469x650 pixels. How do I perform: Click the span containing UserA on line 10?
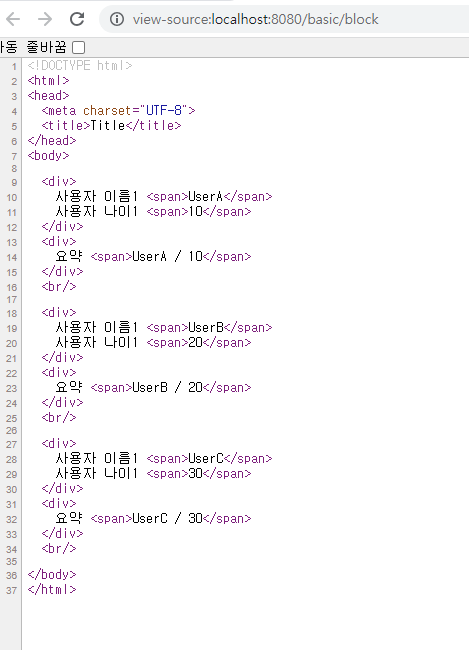(x=209, y=196)
